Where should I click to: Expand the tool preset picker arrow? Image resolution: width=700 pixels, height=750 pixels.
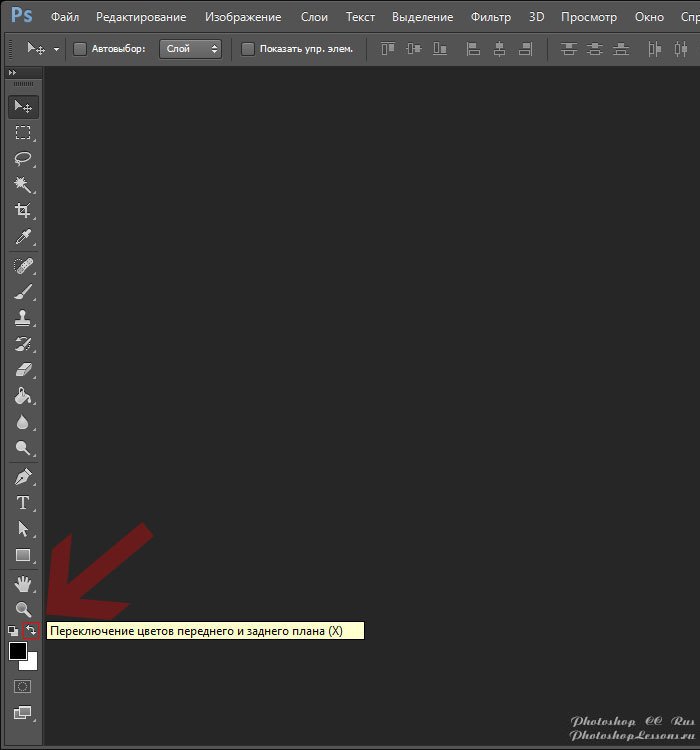tap(57, 49)
